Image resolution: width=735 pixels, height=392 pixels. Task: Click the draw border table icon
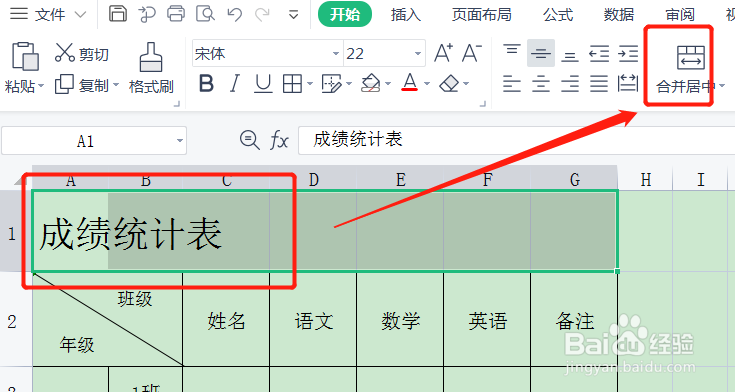click(x=331, y=84)
